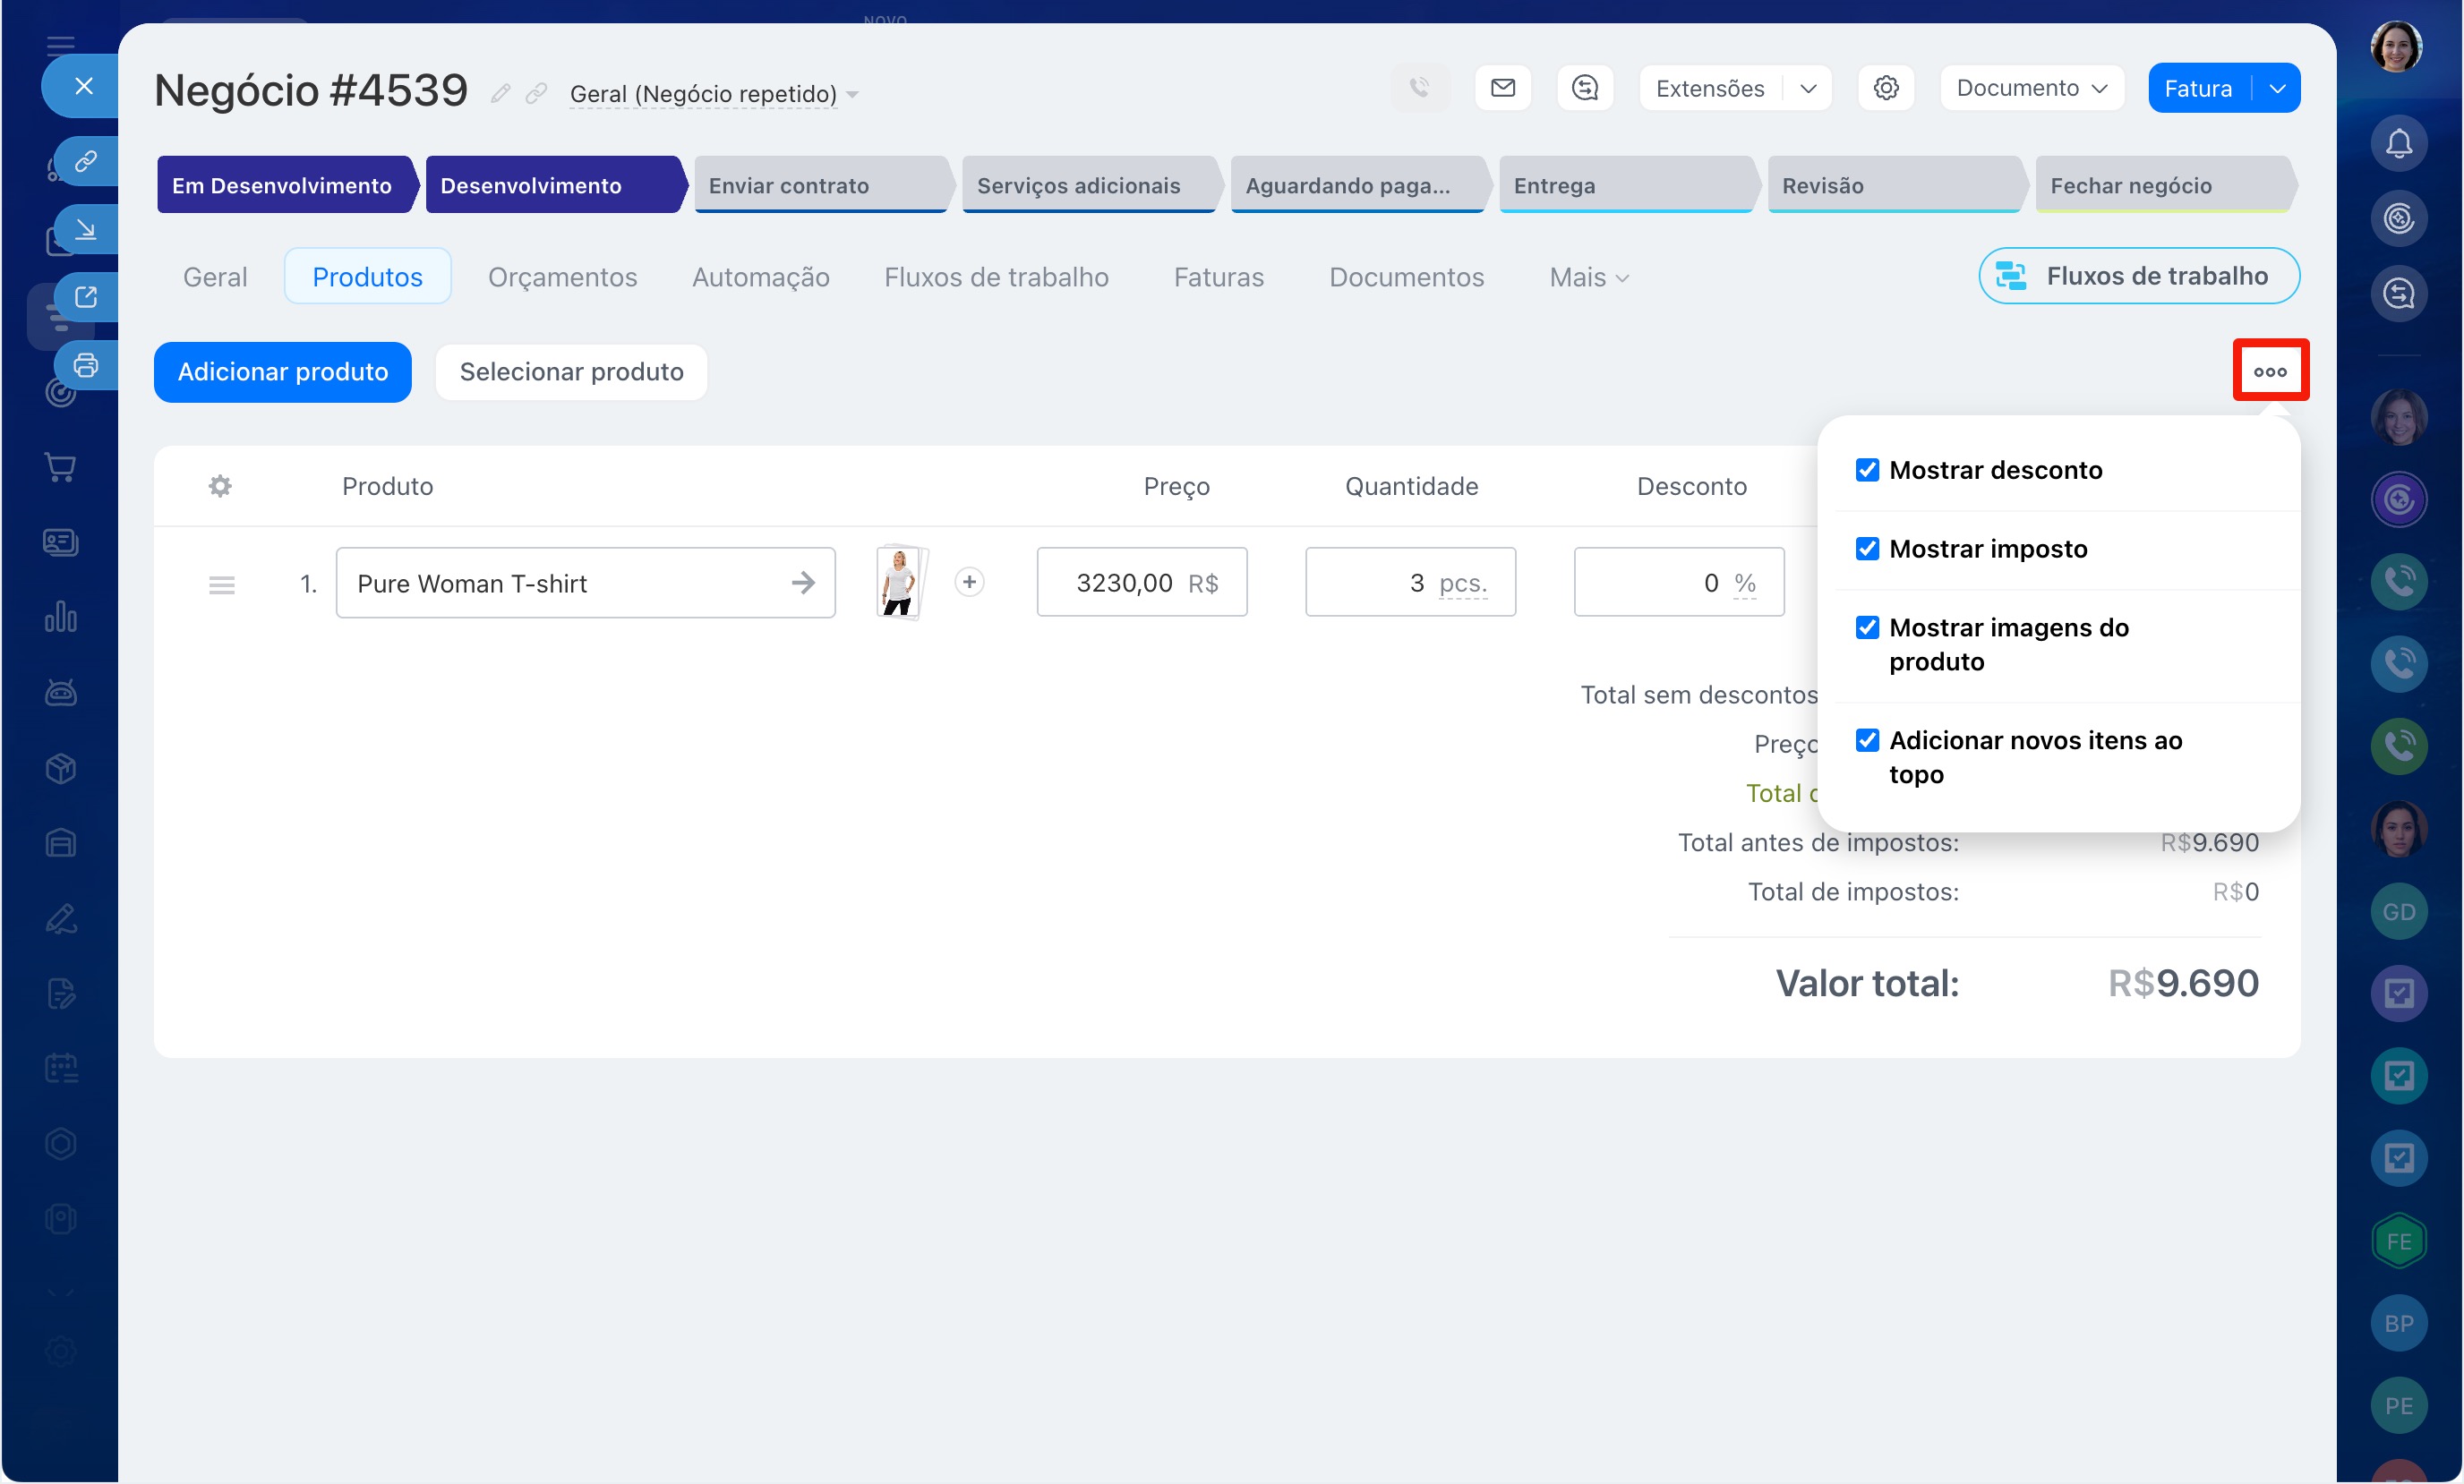Open the Faturas tab

pyautogui.click(x=1218, y=277)
